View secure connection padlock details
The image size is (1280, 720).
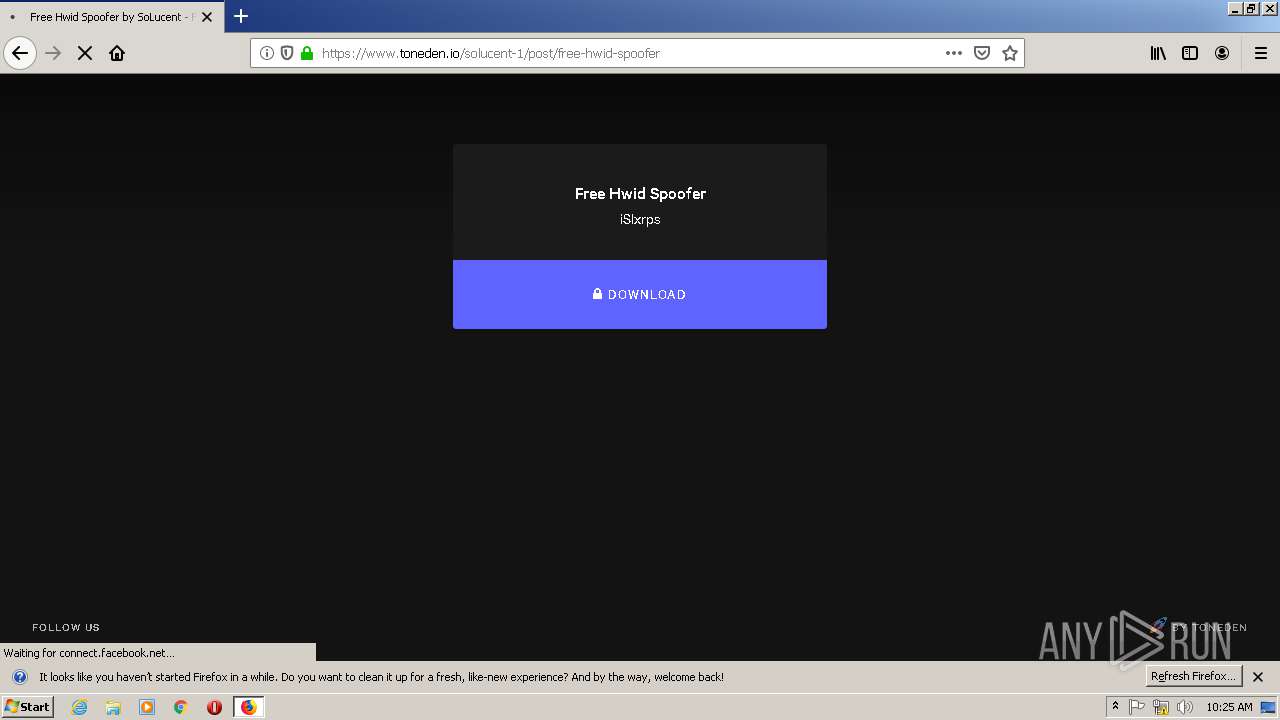coord(307,53)
